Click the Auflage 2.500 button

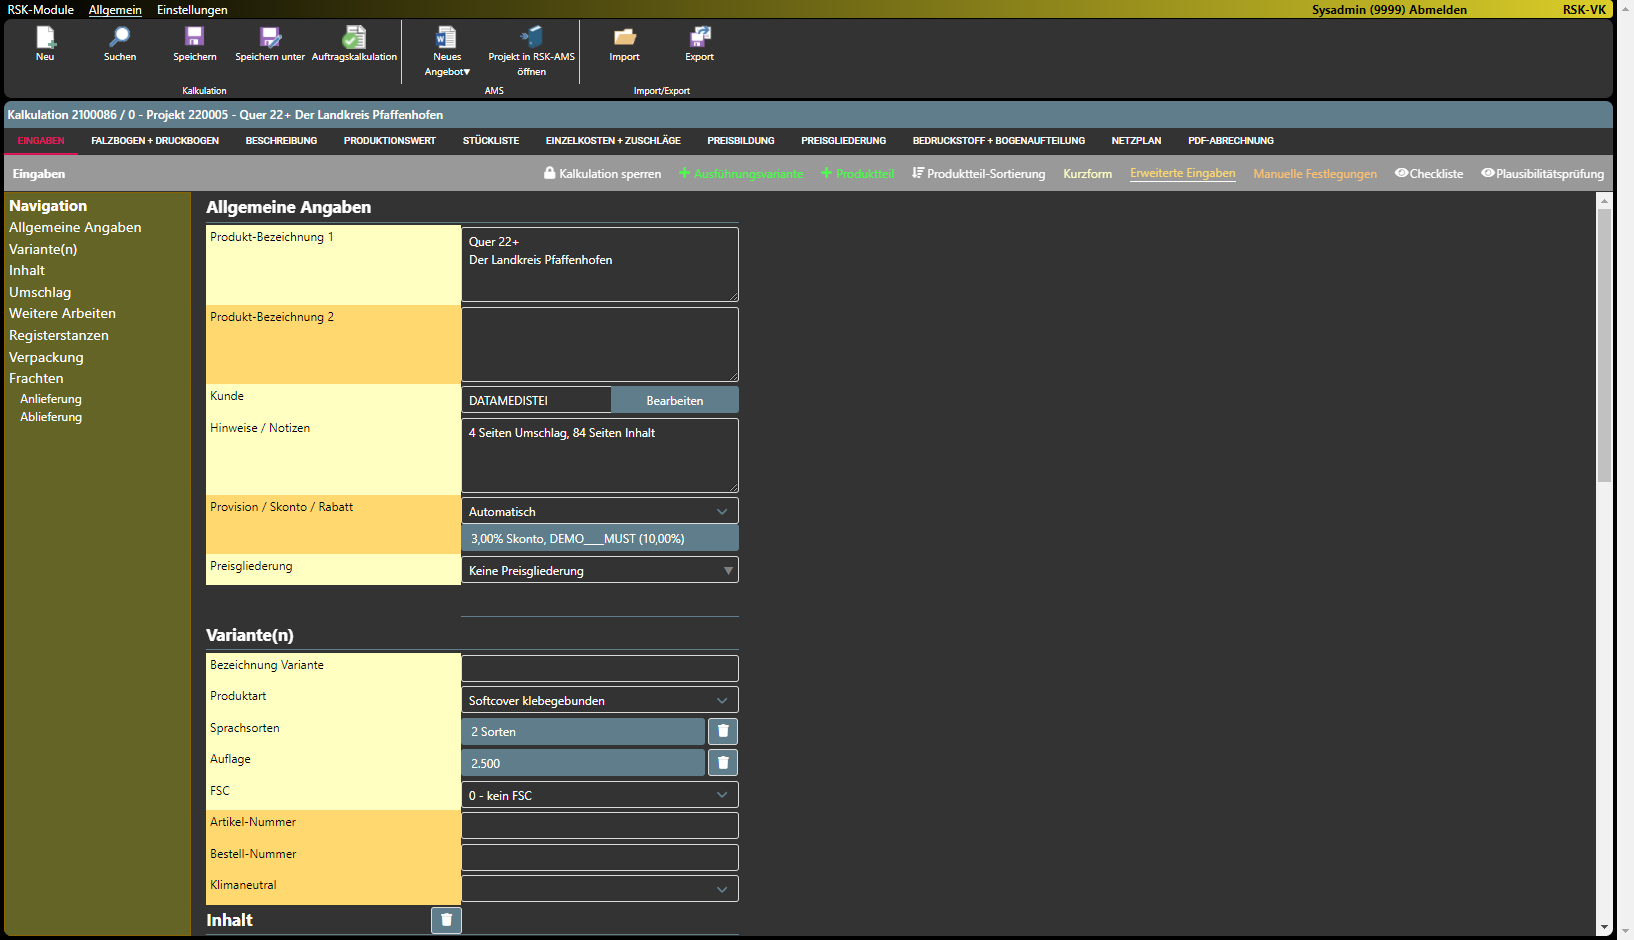583,763
